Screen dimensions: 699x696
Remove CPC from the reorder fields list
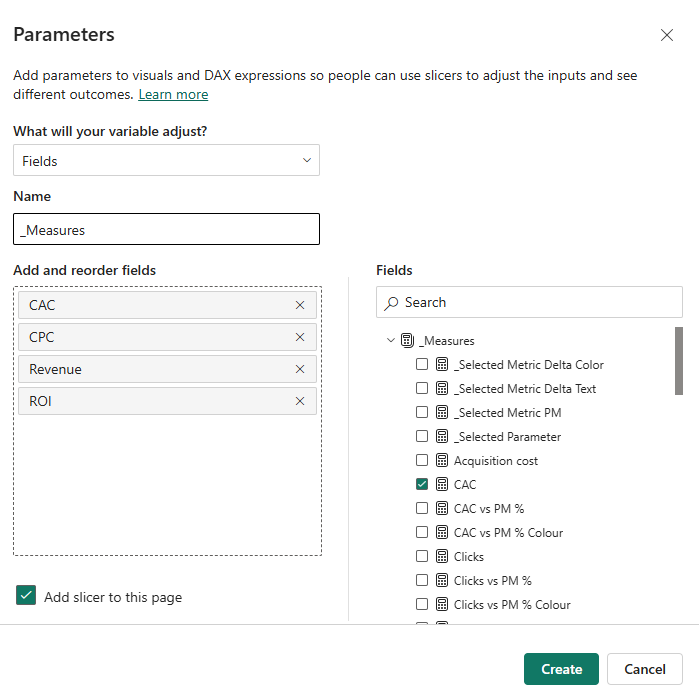300,337
